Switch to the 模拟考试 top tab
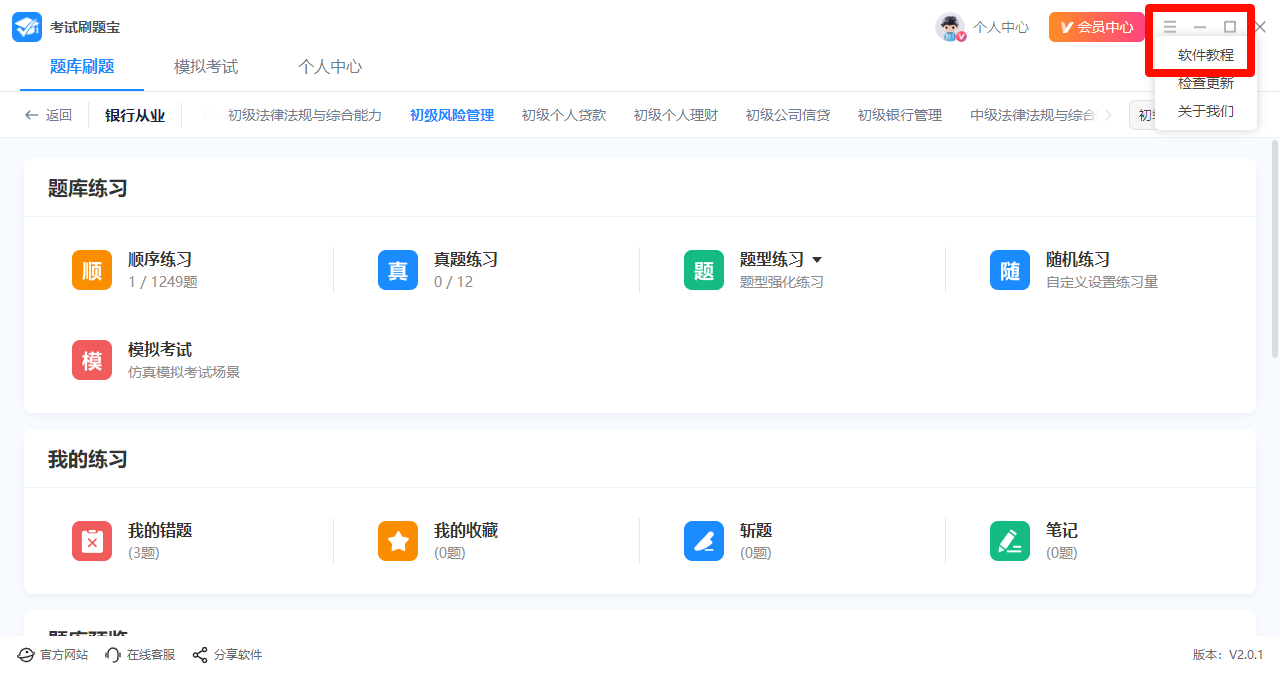Image resolution: width=1280 pixels, height=674 pixels. tap(206, 67)
